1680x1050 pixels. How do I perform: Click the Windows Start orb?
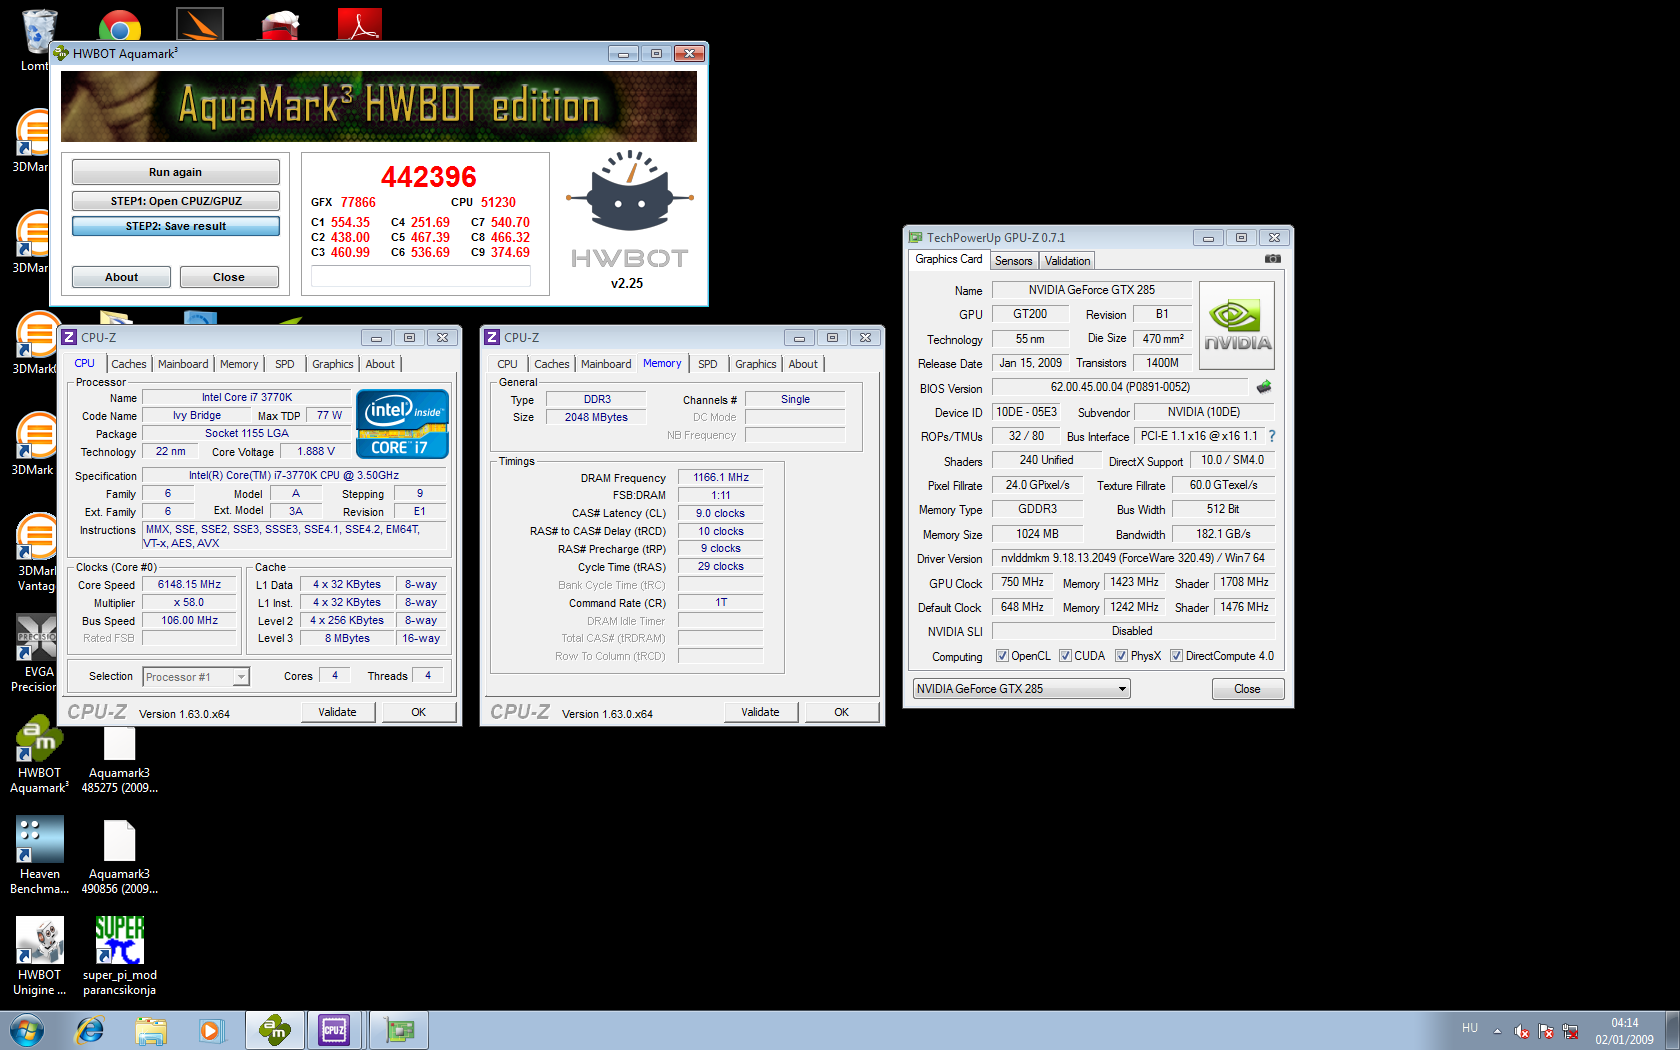tap(27, 1030)
